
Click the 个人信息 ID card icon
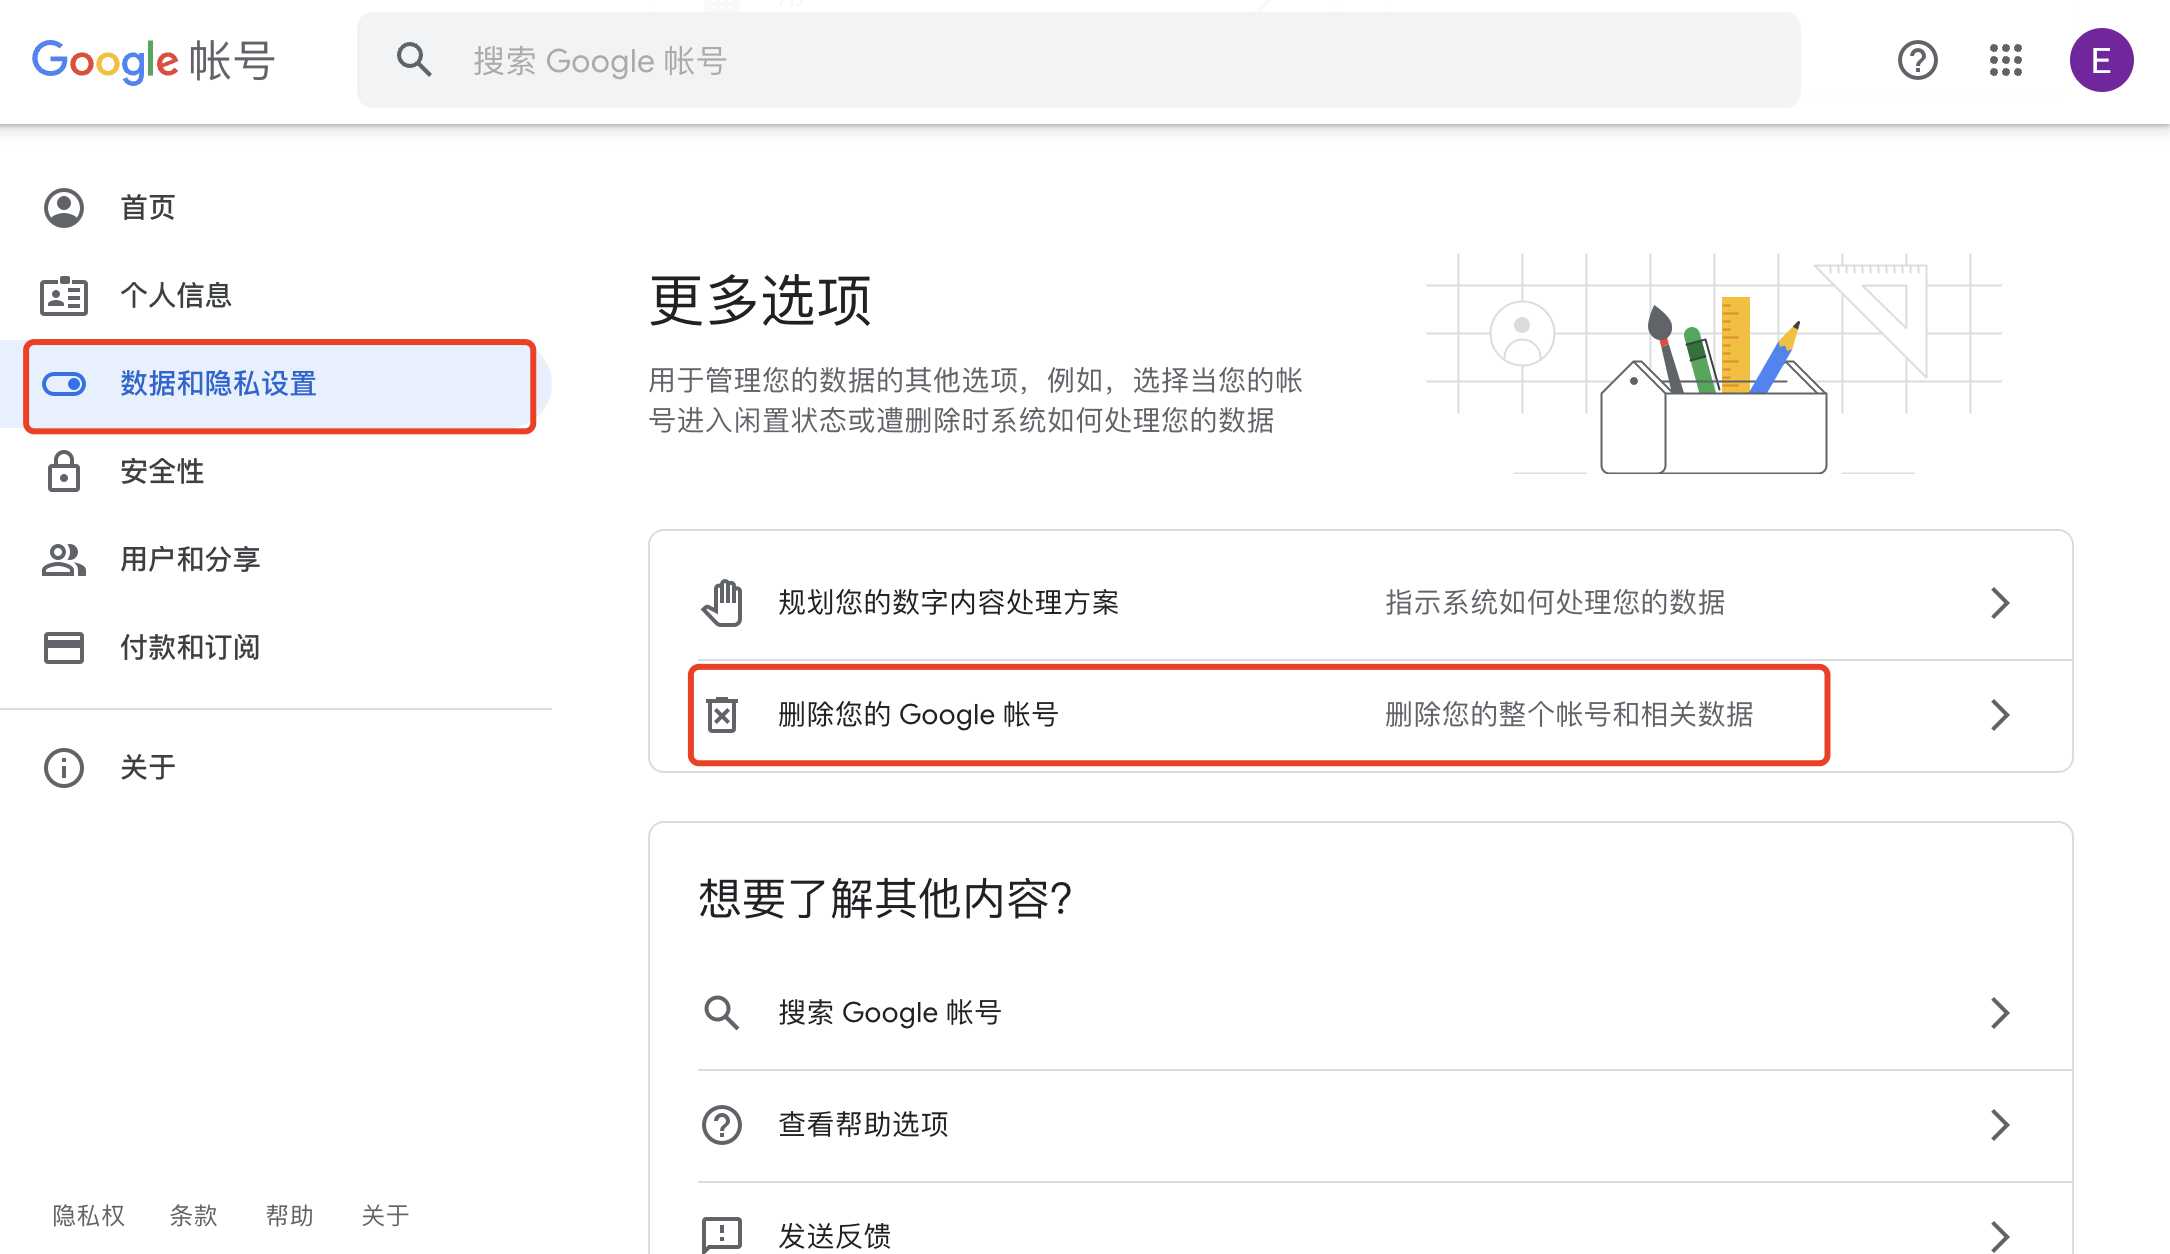pyautogui.click(x=63, y=295)
